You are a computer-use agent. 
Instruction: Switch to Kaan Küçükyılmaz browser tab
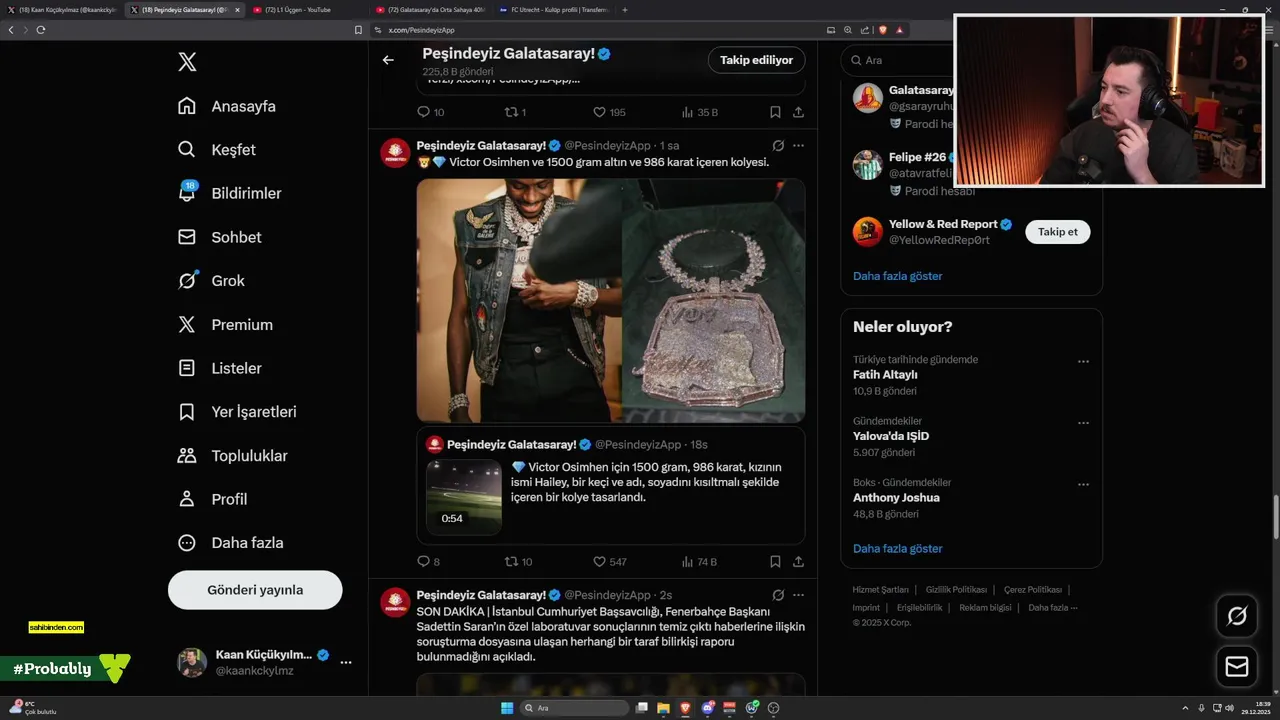click(66, 10)
